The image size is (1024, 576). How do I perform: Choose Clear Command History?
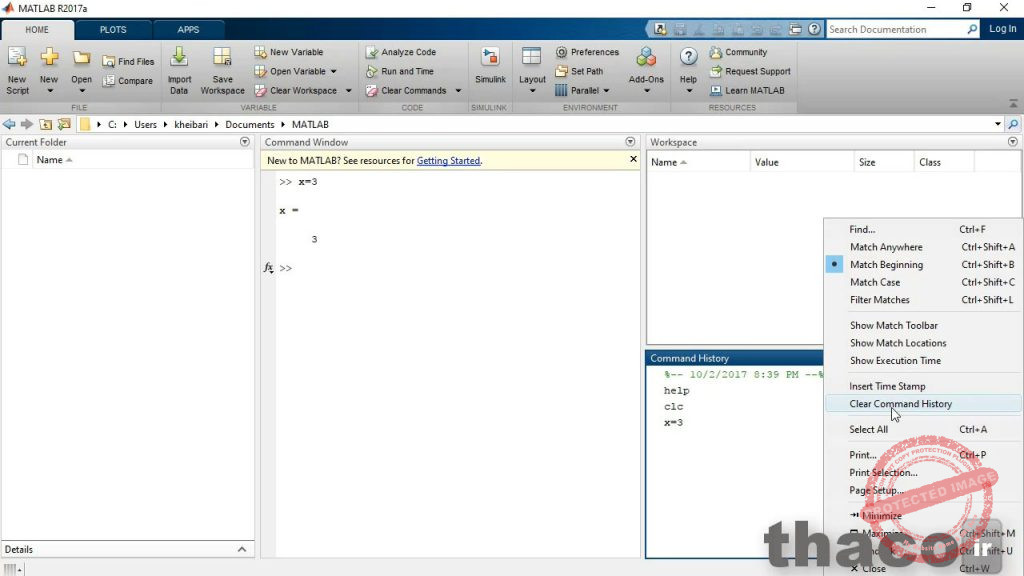[x=923, y=404]
